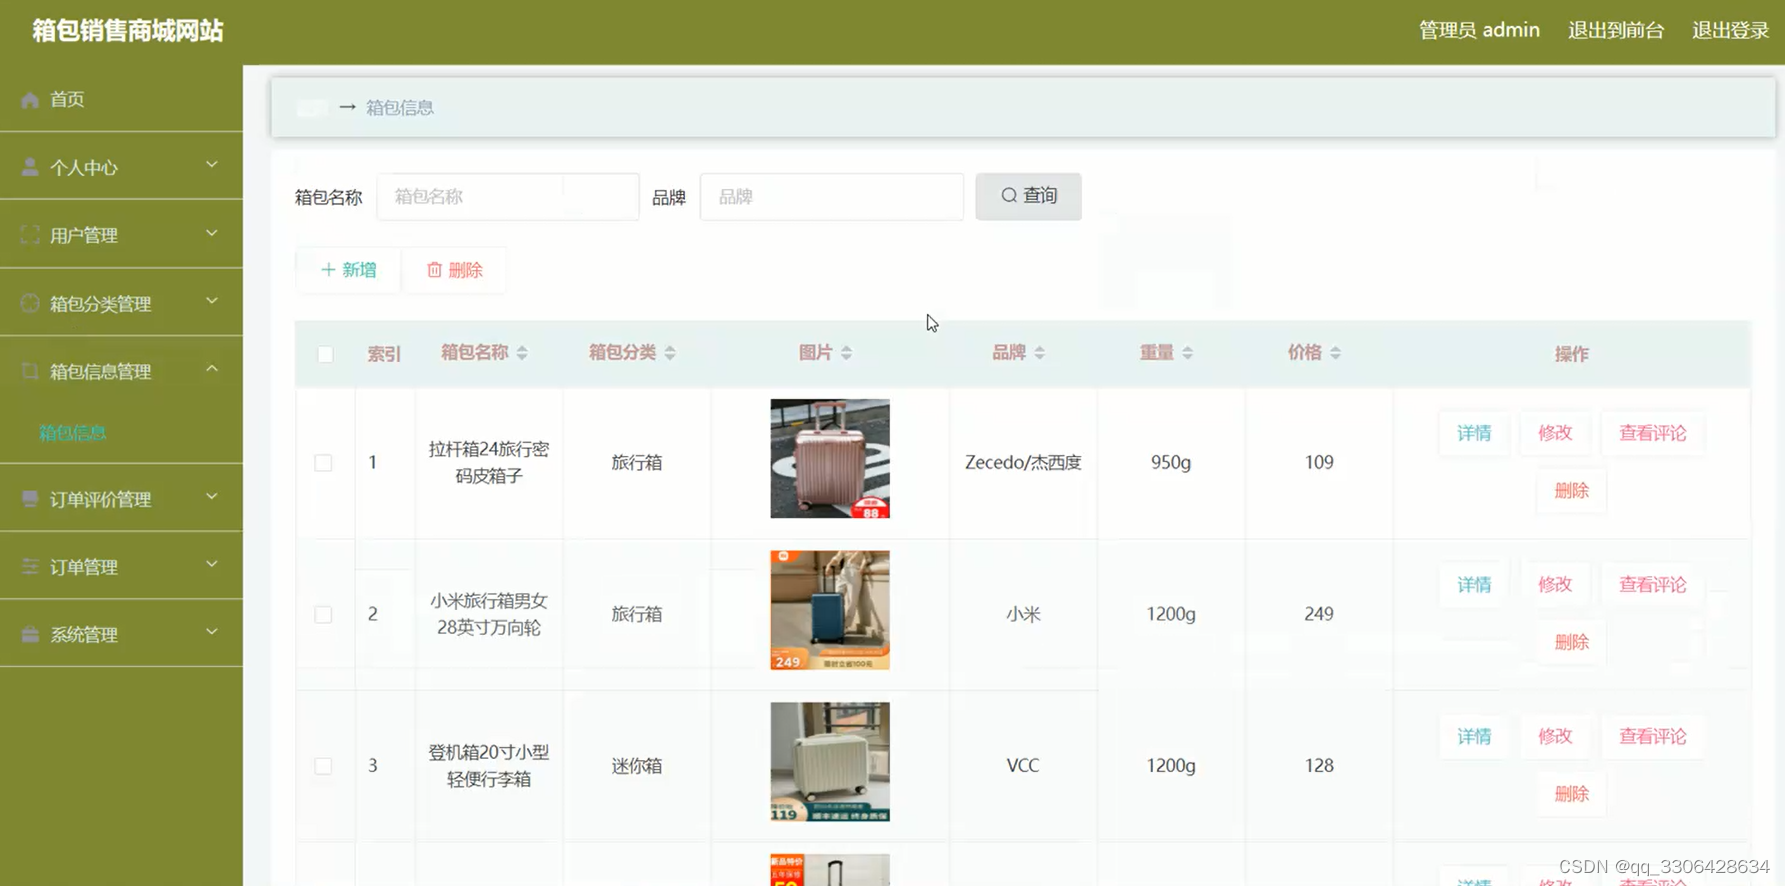Click the 查询 search button
The height and width of the screenshot is (886, 1785).
(x=1028, y=196)
